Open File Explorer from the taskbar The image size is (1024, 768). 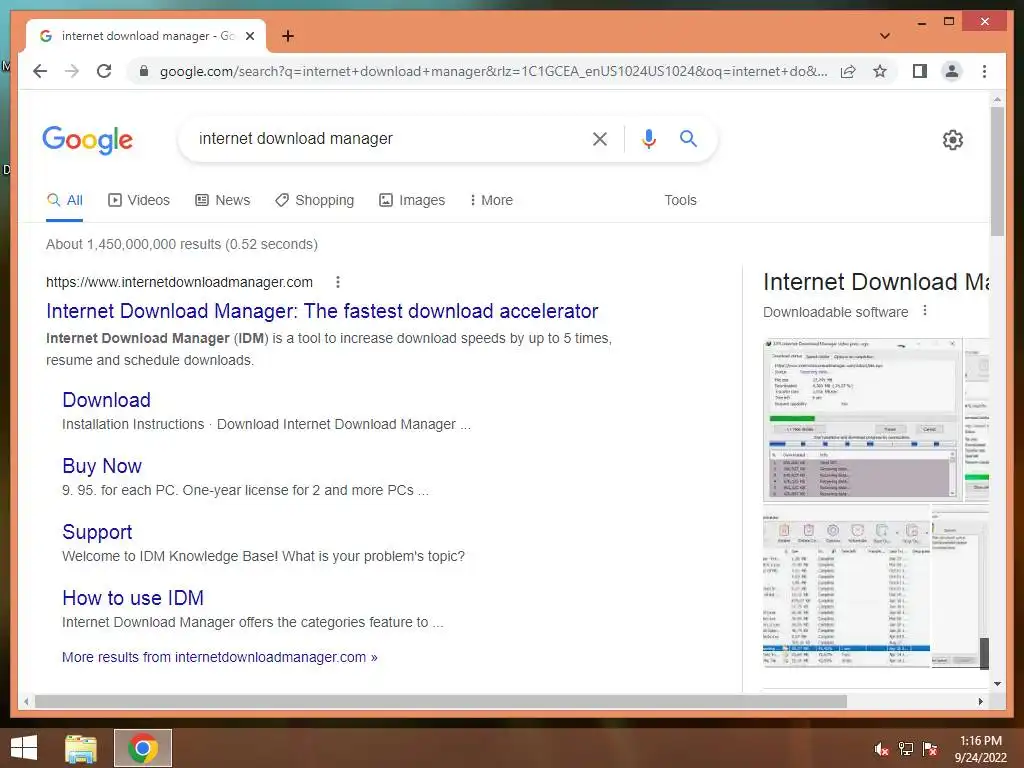(81, 748)
